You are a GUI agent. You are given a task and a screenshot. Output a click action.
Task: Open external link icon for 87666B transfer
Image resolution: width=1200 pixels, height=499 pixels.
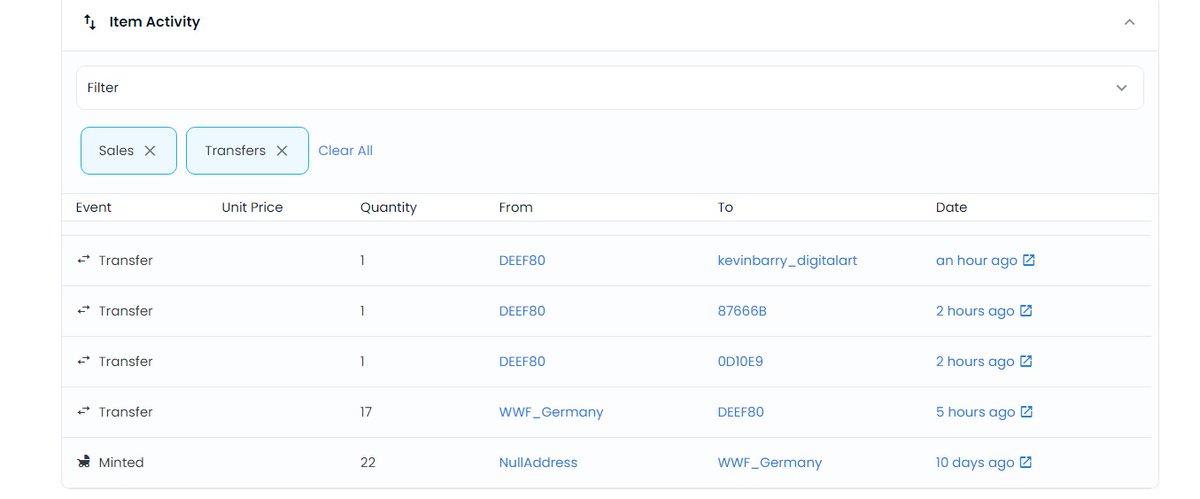point(1025,311)
